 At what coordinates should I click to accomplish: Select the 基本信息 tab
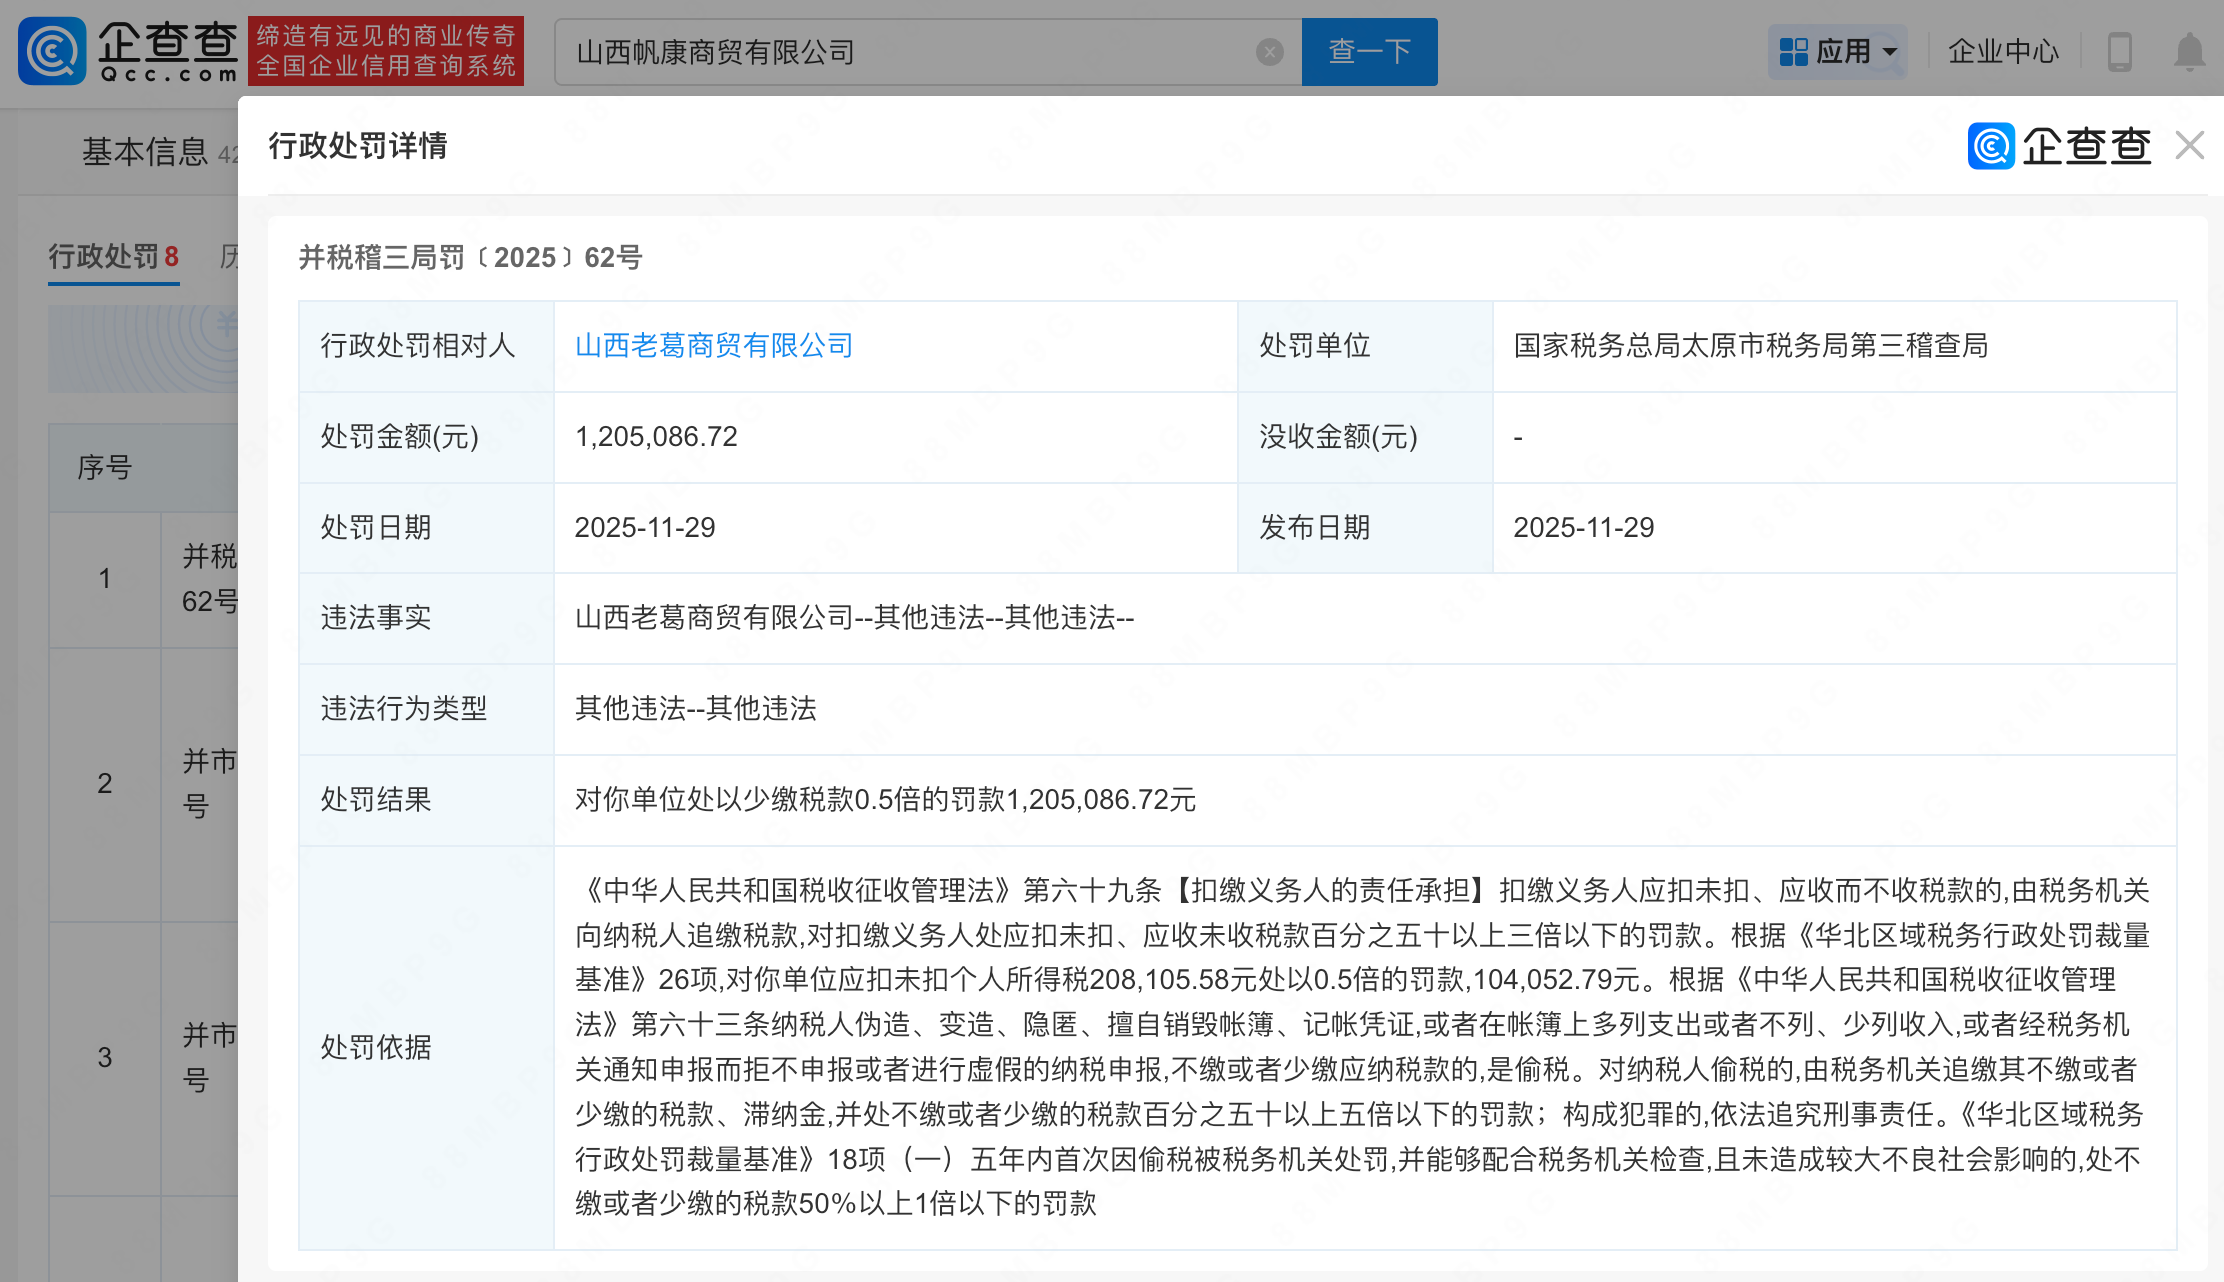tap(145, 152)
